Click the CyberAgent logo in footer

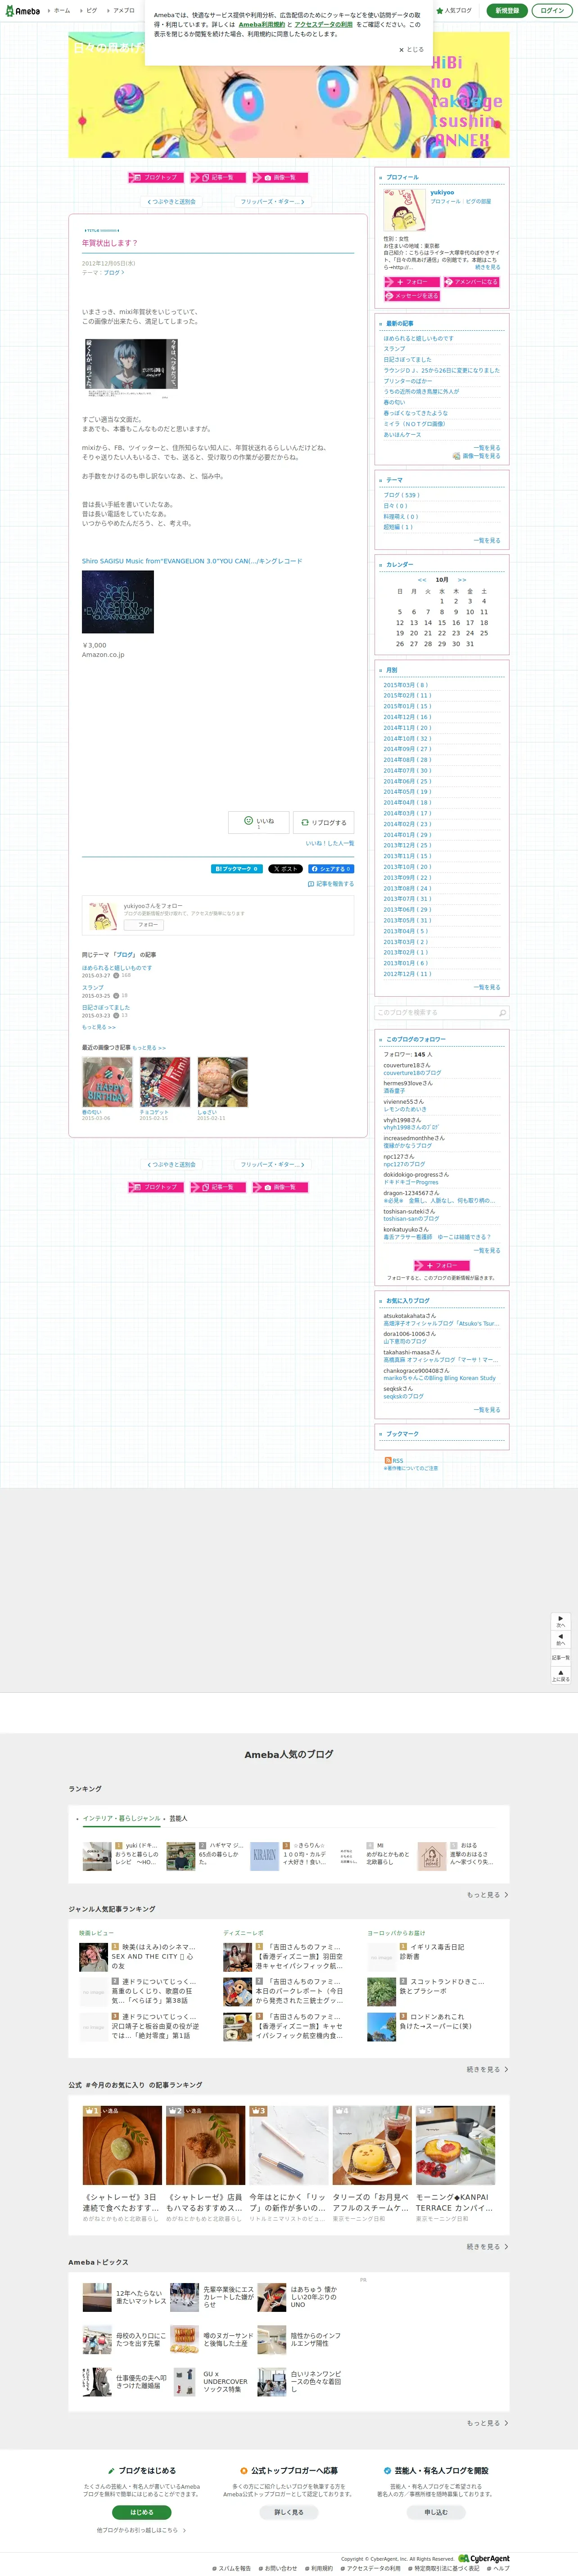point(484,2558)
